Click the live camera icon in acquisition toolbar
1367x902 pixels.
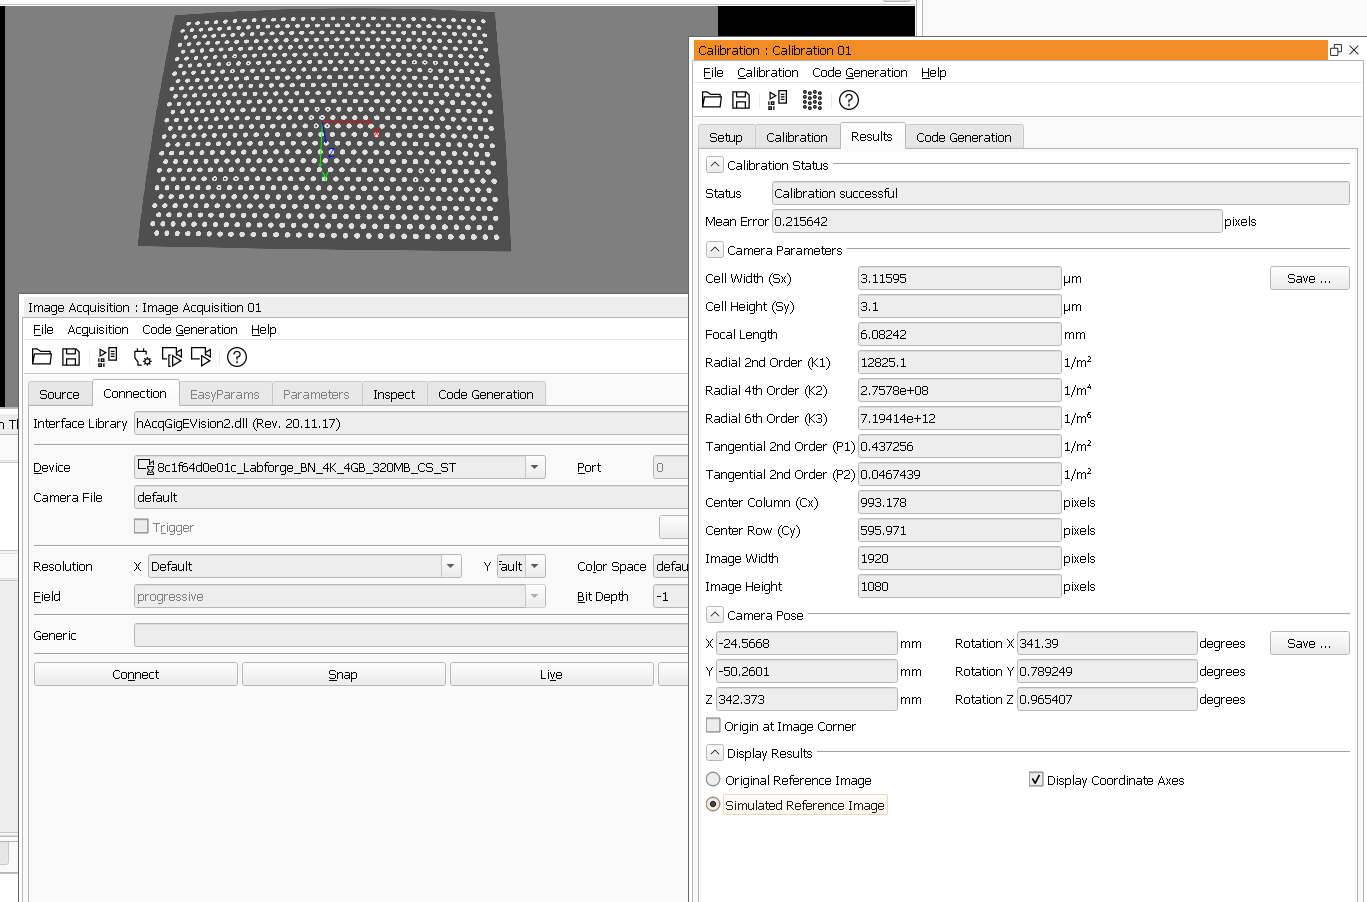201,357
